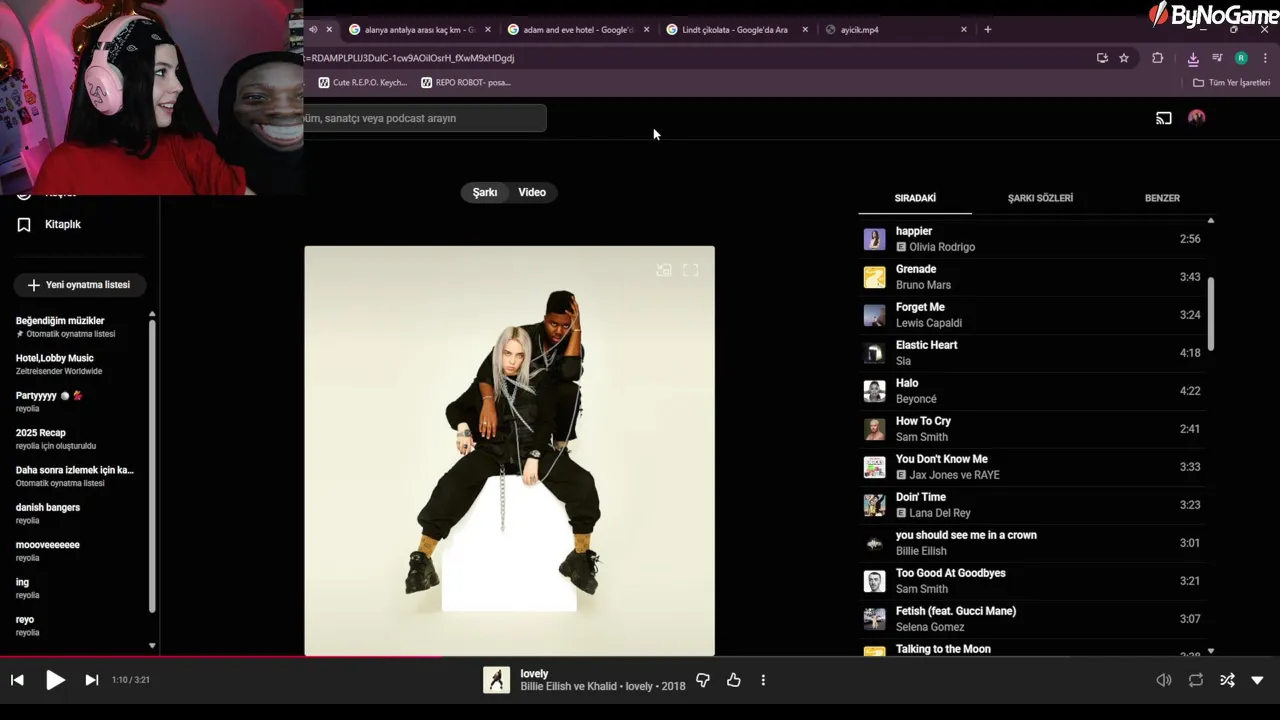The height and width of the screenshot is (720, 1280).
Task: Switch to Şarkı mode
Action: click(485, 192)
